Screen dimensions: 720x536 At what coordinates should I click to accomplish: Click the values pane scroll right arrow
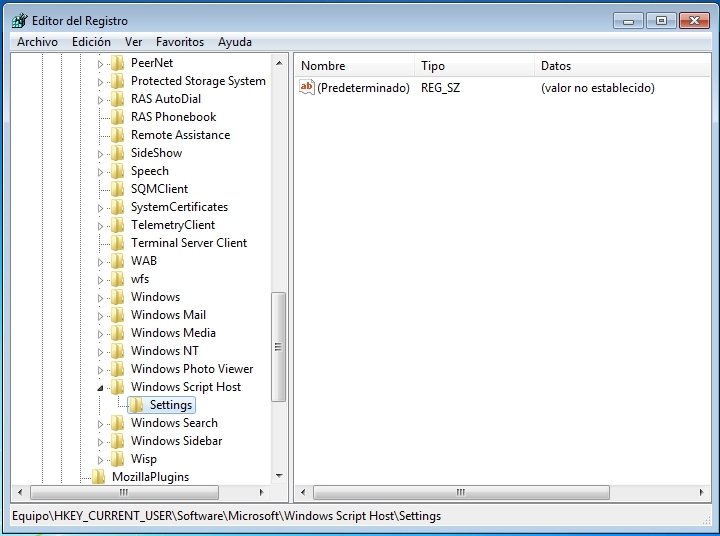(x=702, y=492)
